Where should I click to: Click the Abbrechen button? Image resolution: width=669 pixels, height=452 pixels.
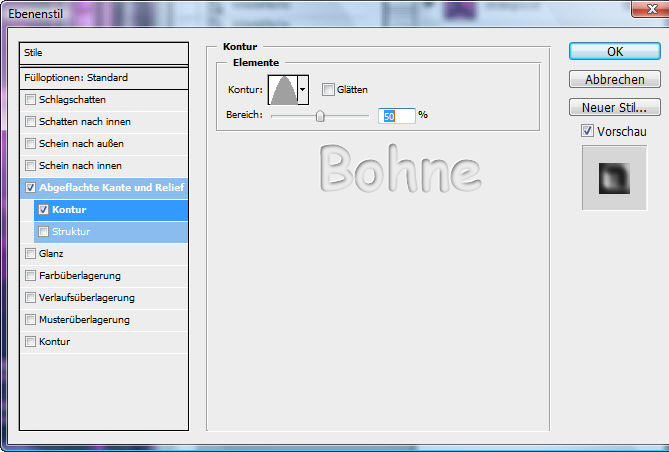pos(615,79)
